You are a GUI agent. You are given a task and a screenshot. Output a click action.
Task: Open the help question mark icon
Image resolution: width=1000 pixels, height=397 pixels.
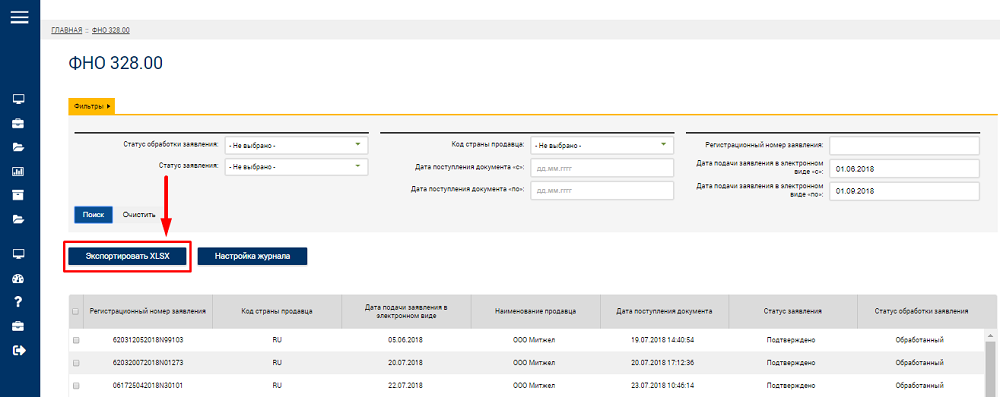pyautogui.click(x=18, y=302)
